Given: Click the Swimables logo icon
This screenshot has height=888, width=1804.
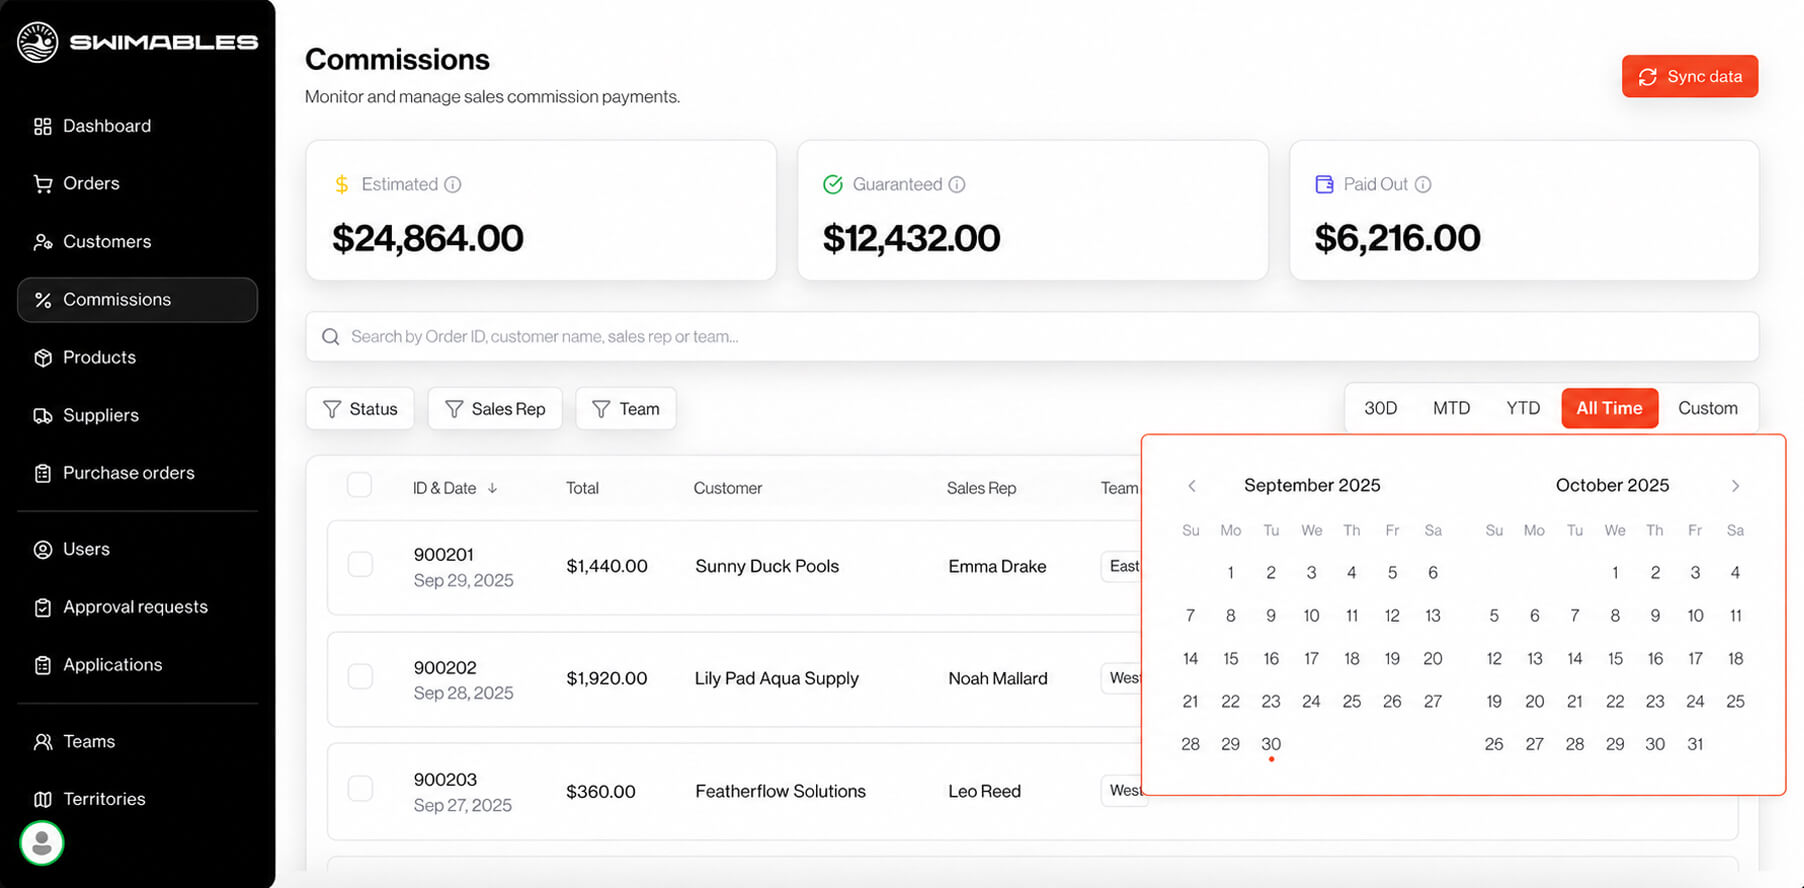Looking at the screenshot, I should [38, 42].
